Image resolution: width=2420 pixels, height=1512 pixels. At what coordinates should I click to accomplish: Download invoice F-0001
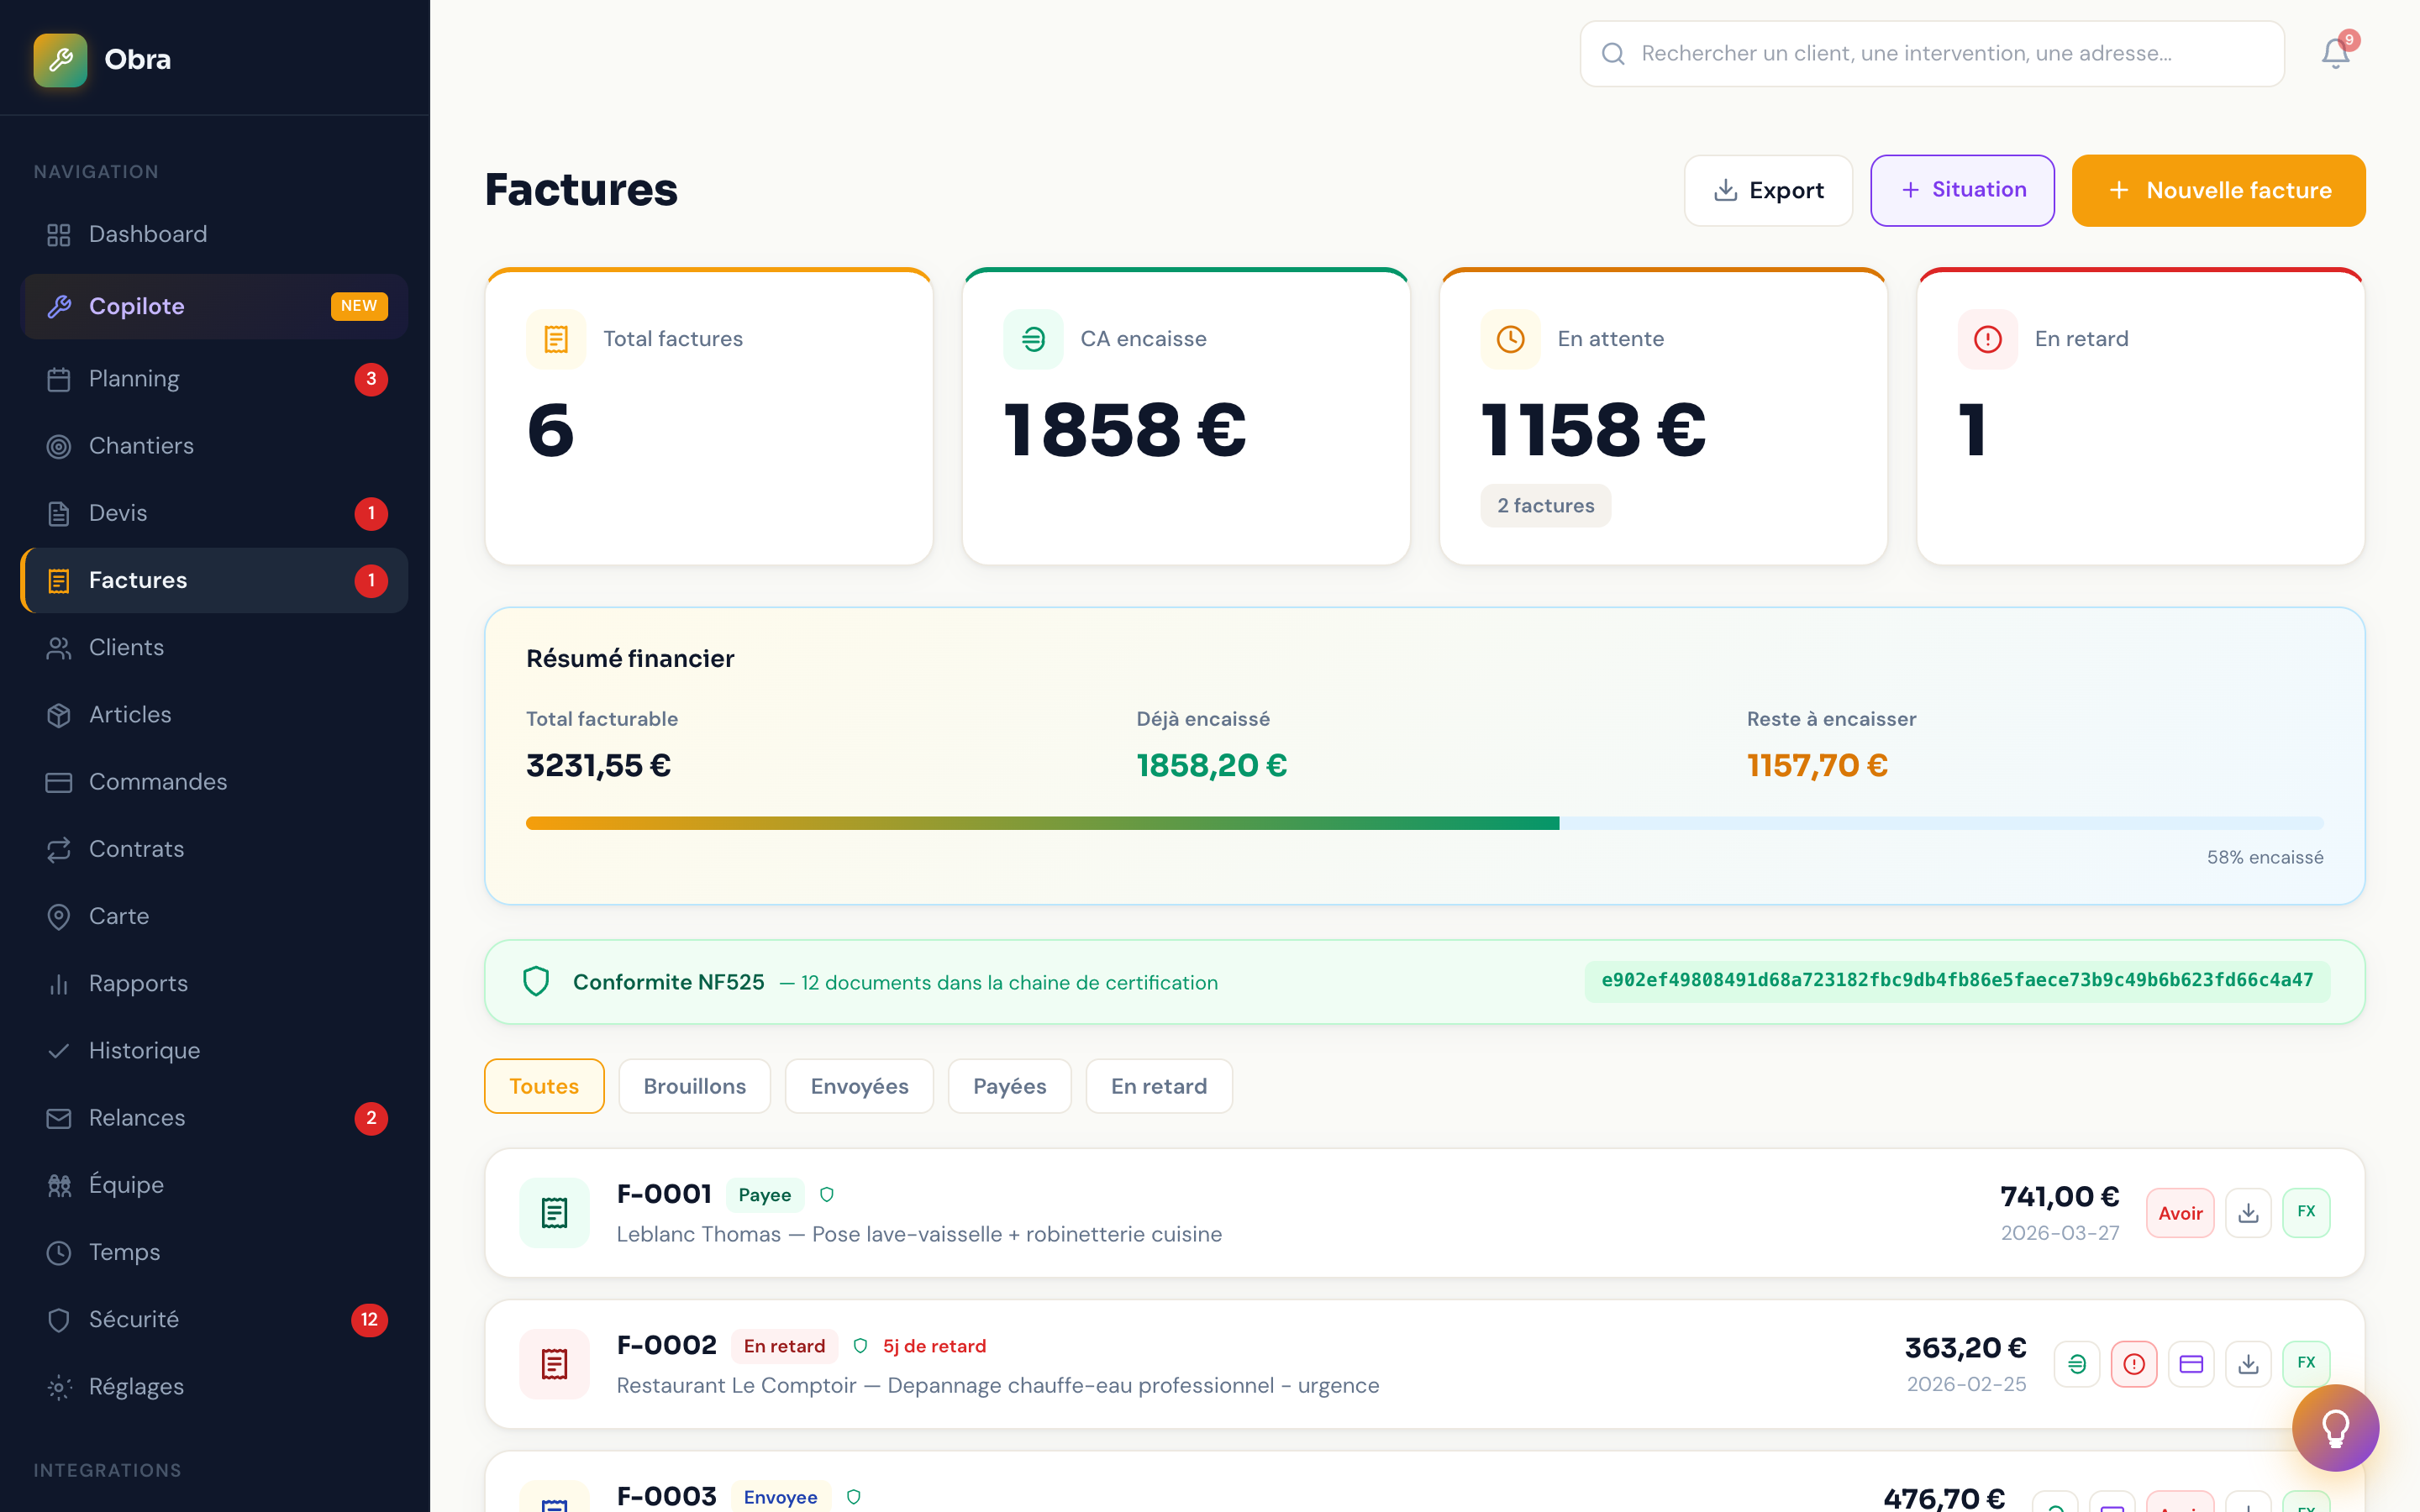(x=2248, y=1212)
